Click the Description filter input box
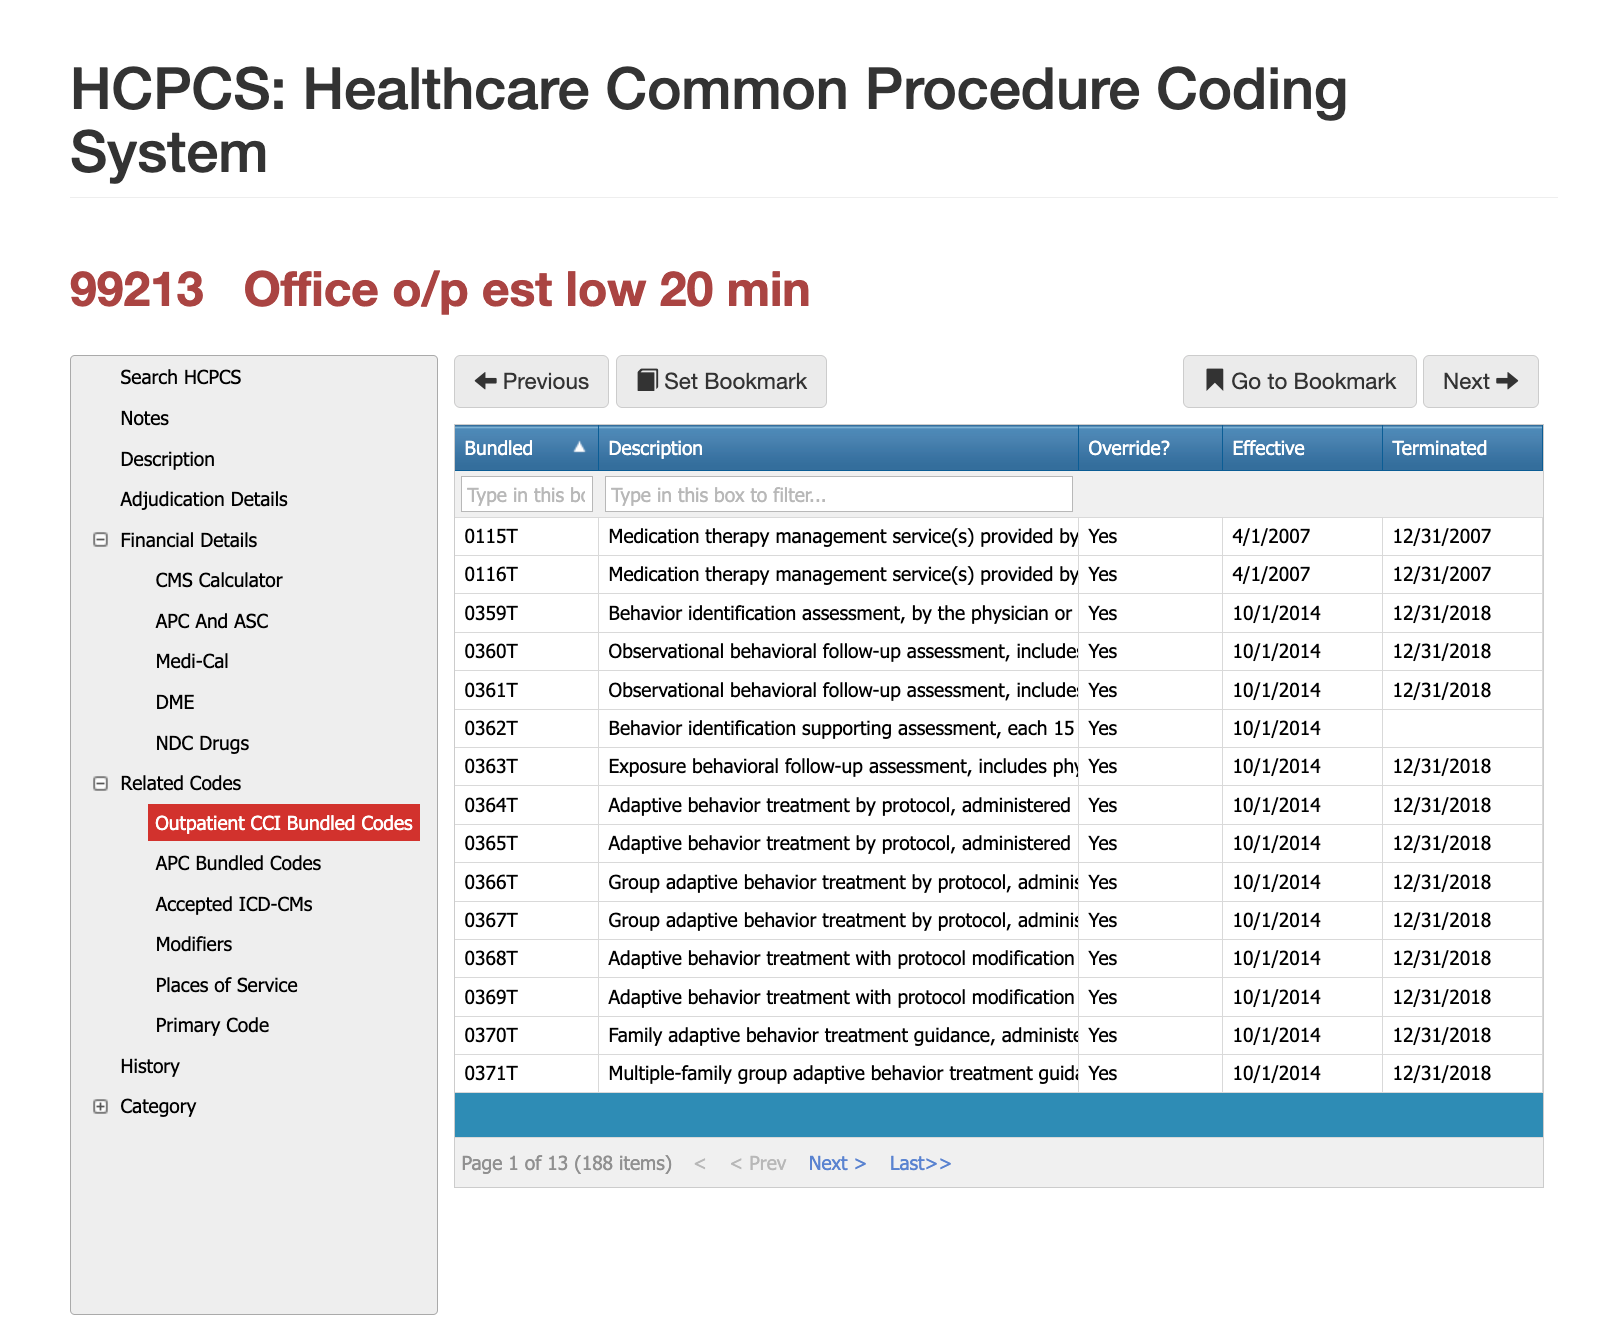Screen dimensions: 1620x1344 pos(838,493)
